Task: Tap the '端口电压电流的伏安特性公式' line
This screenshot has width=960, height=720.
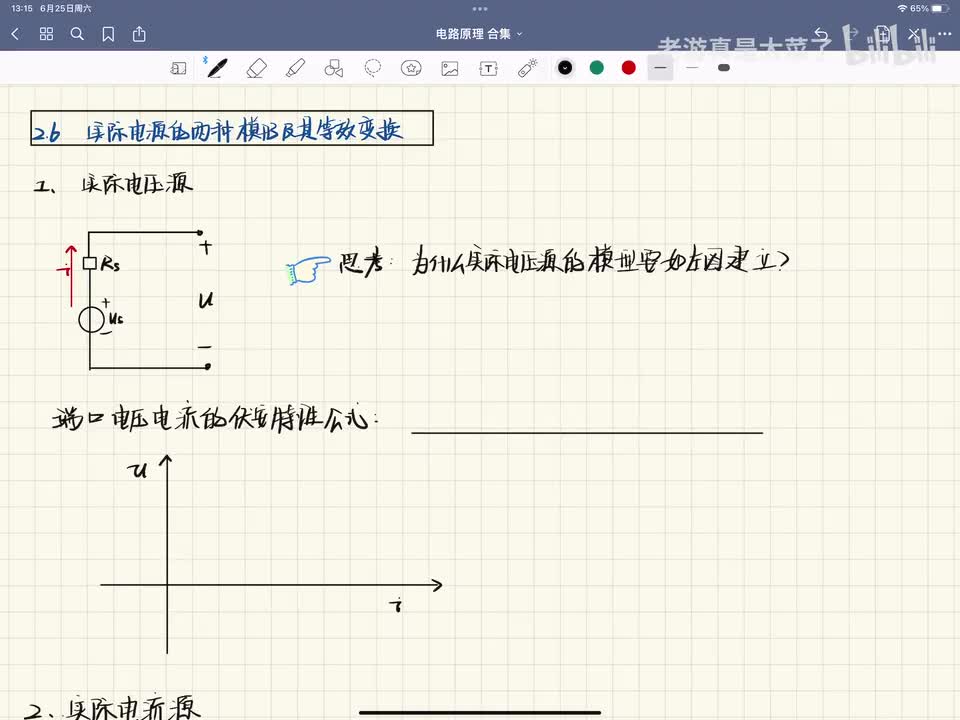Action: [x=216, y=419]
